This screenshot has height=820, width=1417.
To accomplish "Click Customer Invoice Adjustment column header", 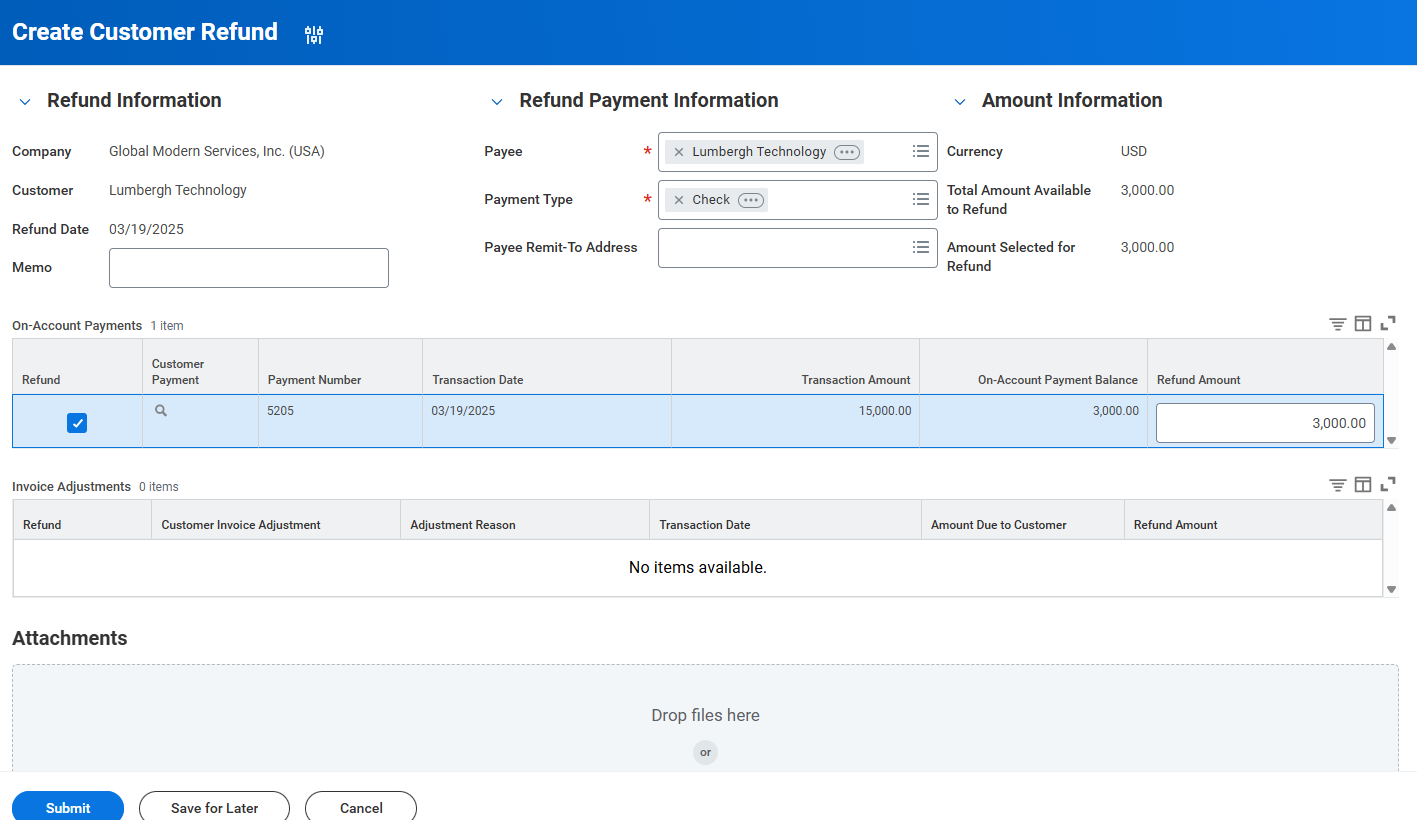I will point(275,520).
